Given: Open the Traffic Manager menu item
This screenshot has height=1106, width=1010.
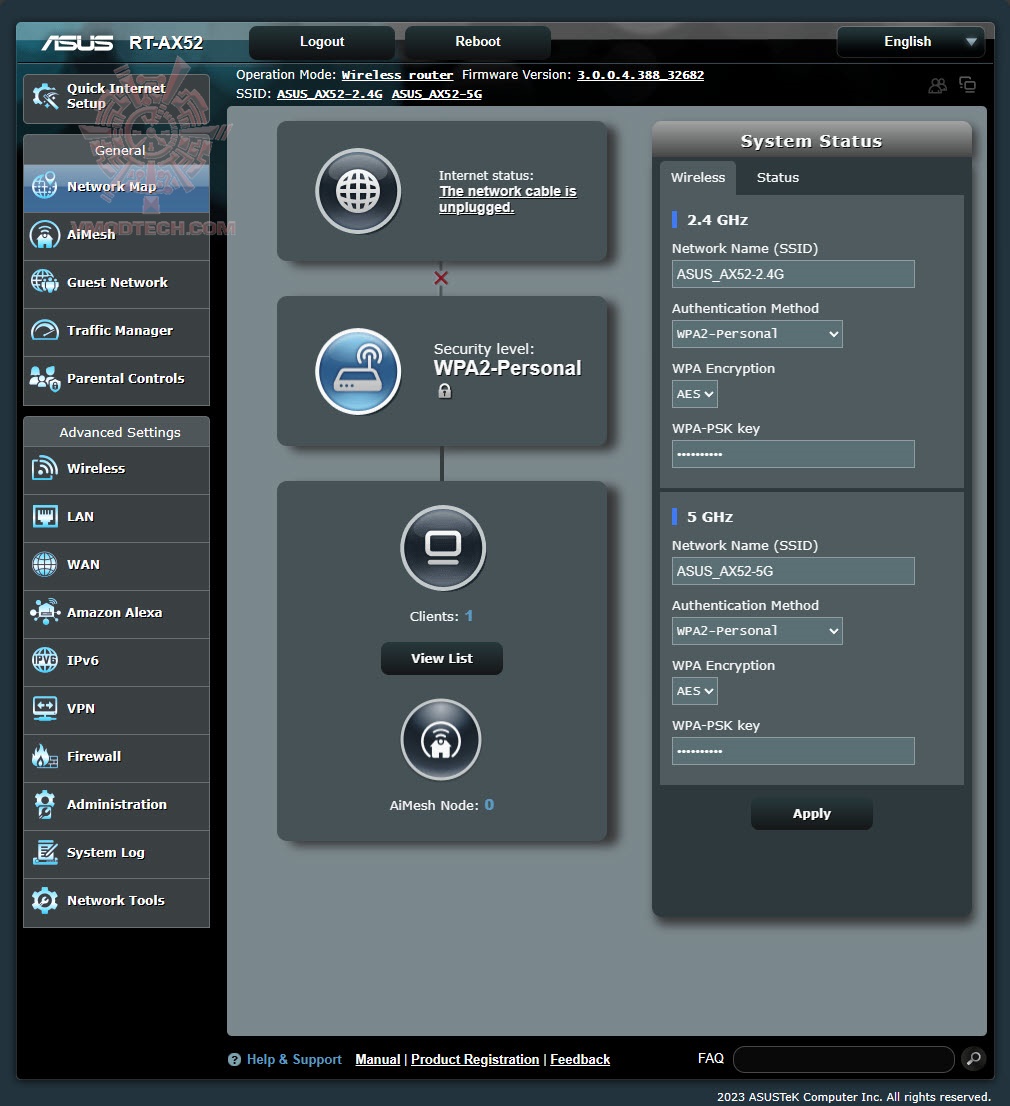Looking at the screenshot, I should [x=116, y=331].
